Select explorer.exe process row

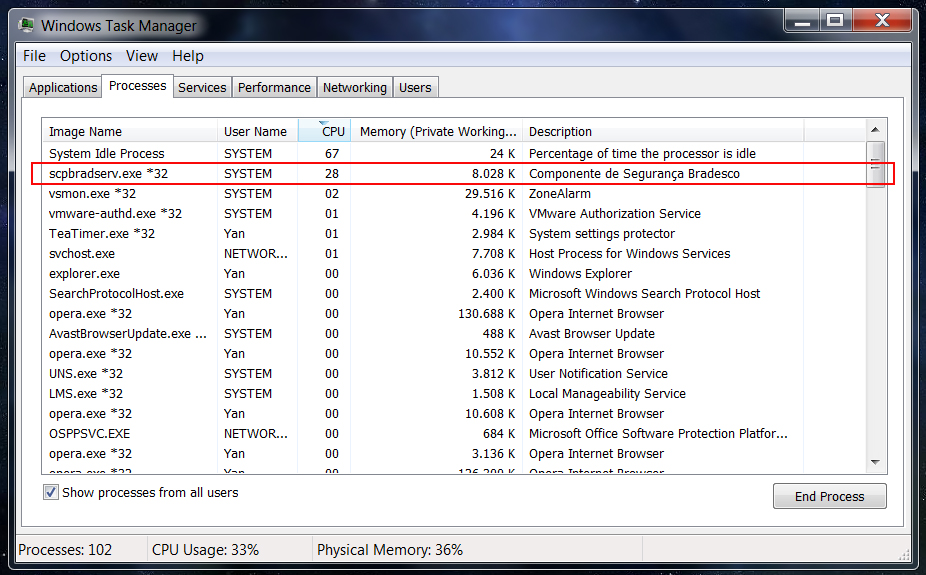(x=453, y=274)
